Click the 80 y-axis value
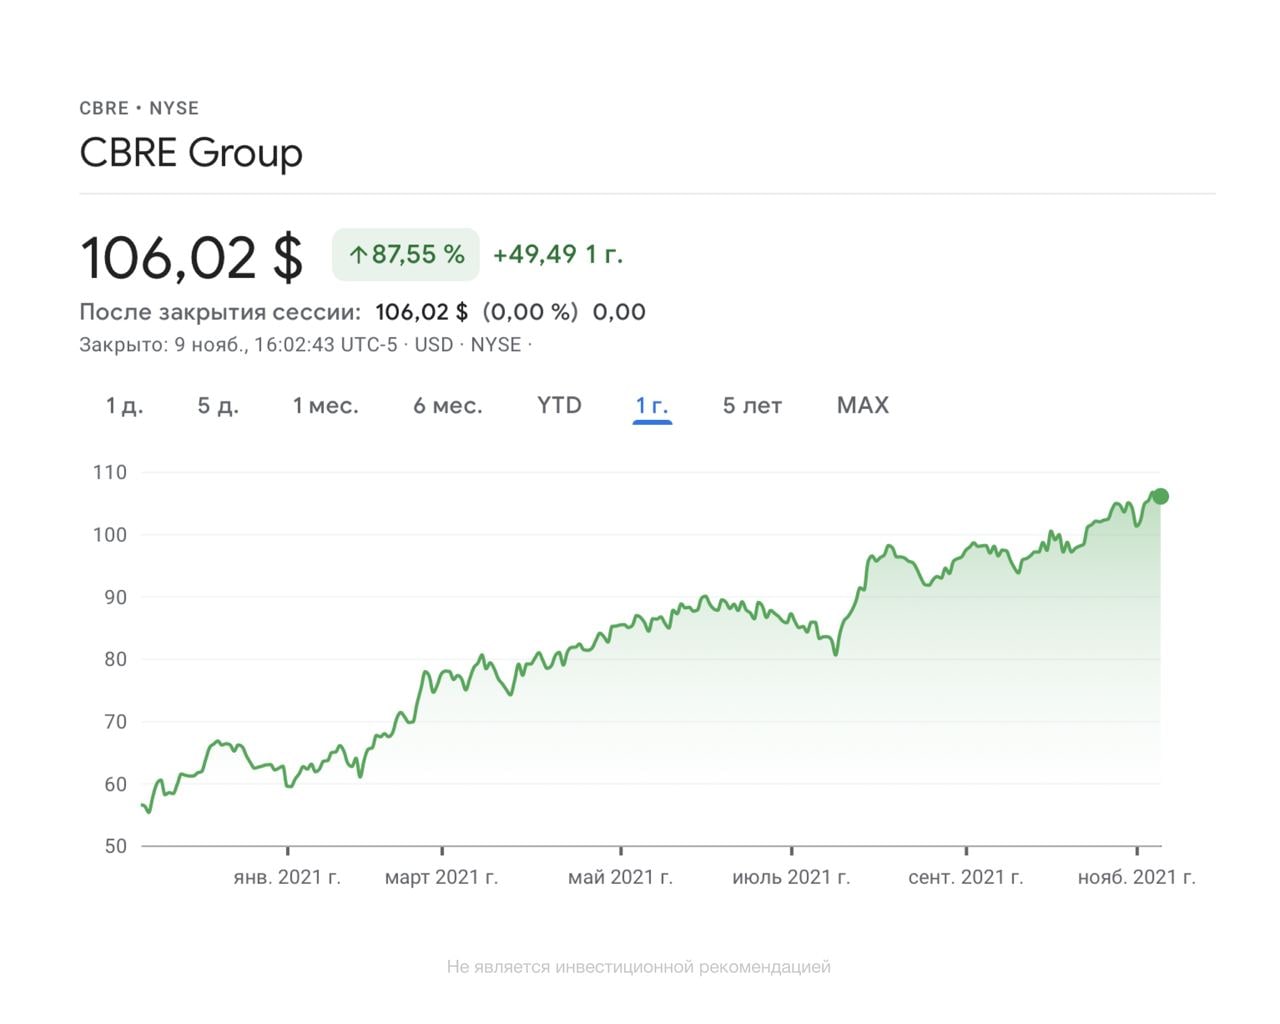This screenshot has height=1024, width=1280. tap(115, 659)
